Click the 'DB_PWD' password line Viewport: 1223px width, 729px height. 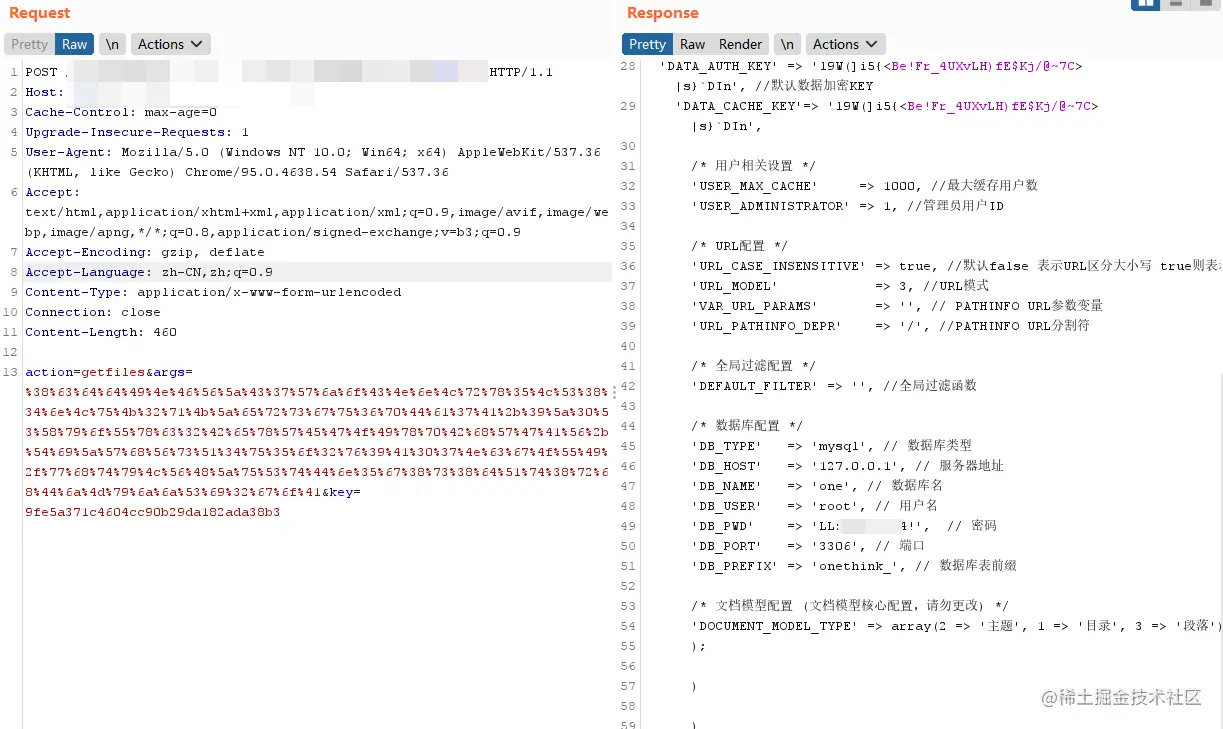(844, 526)
